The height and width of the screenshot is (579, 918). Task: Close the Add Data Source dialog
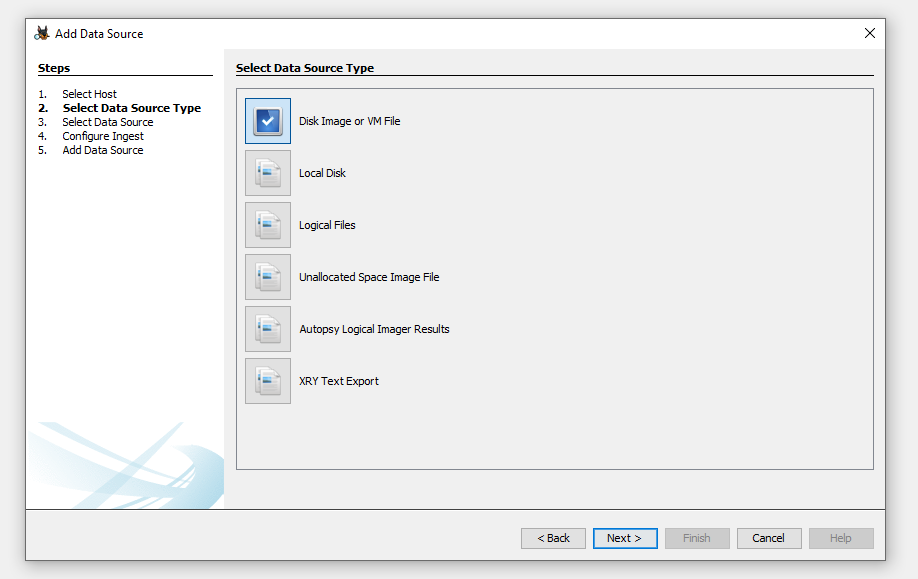[870, 33]
